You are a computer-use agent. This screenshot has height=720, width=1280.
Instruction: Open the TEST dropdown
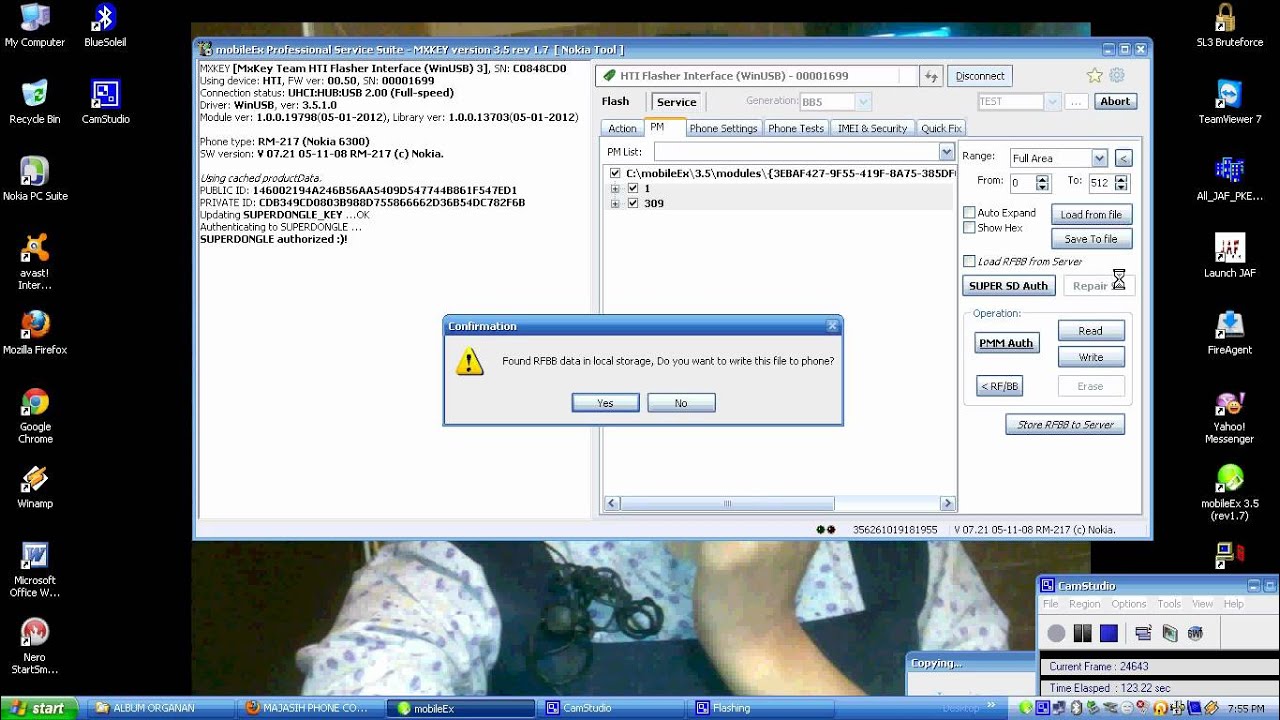click(x=1051, y=101)
